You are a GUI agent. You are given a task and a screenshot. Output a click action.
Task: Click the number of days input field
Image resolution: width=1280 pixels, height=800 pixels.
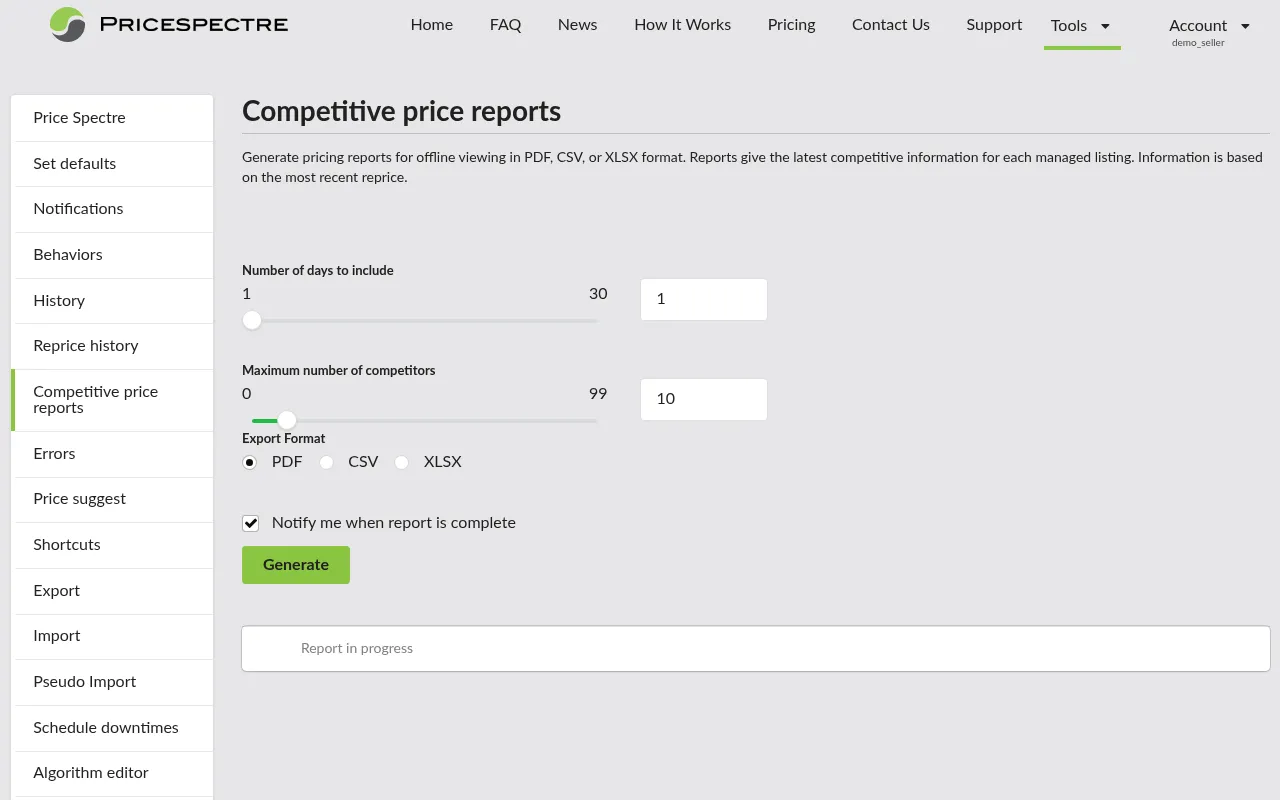(x=703, y=299)
